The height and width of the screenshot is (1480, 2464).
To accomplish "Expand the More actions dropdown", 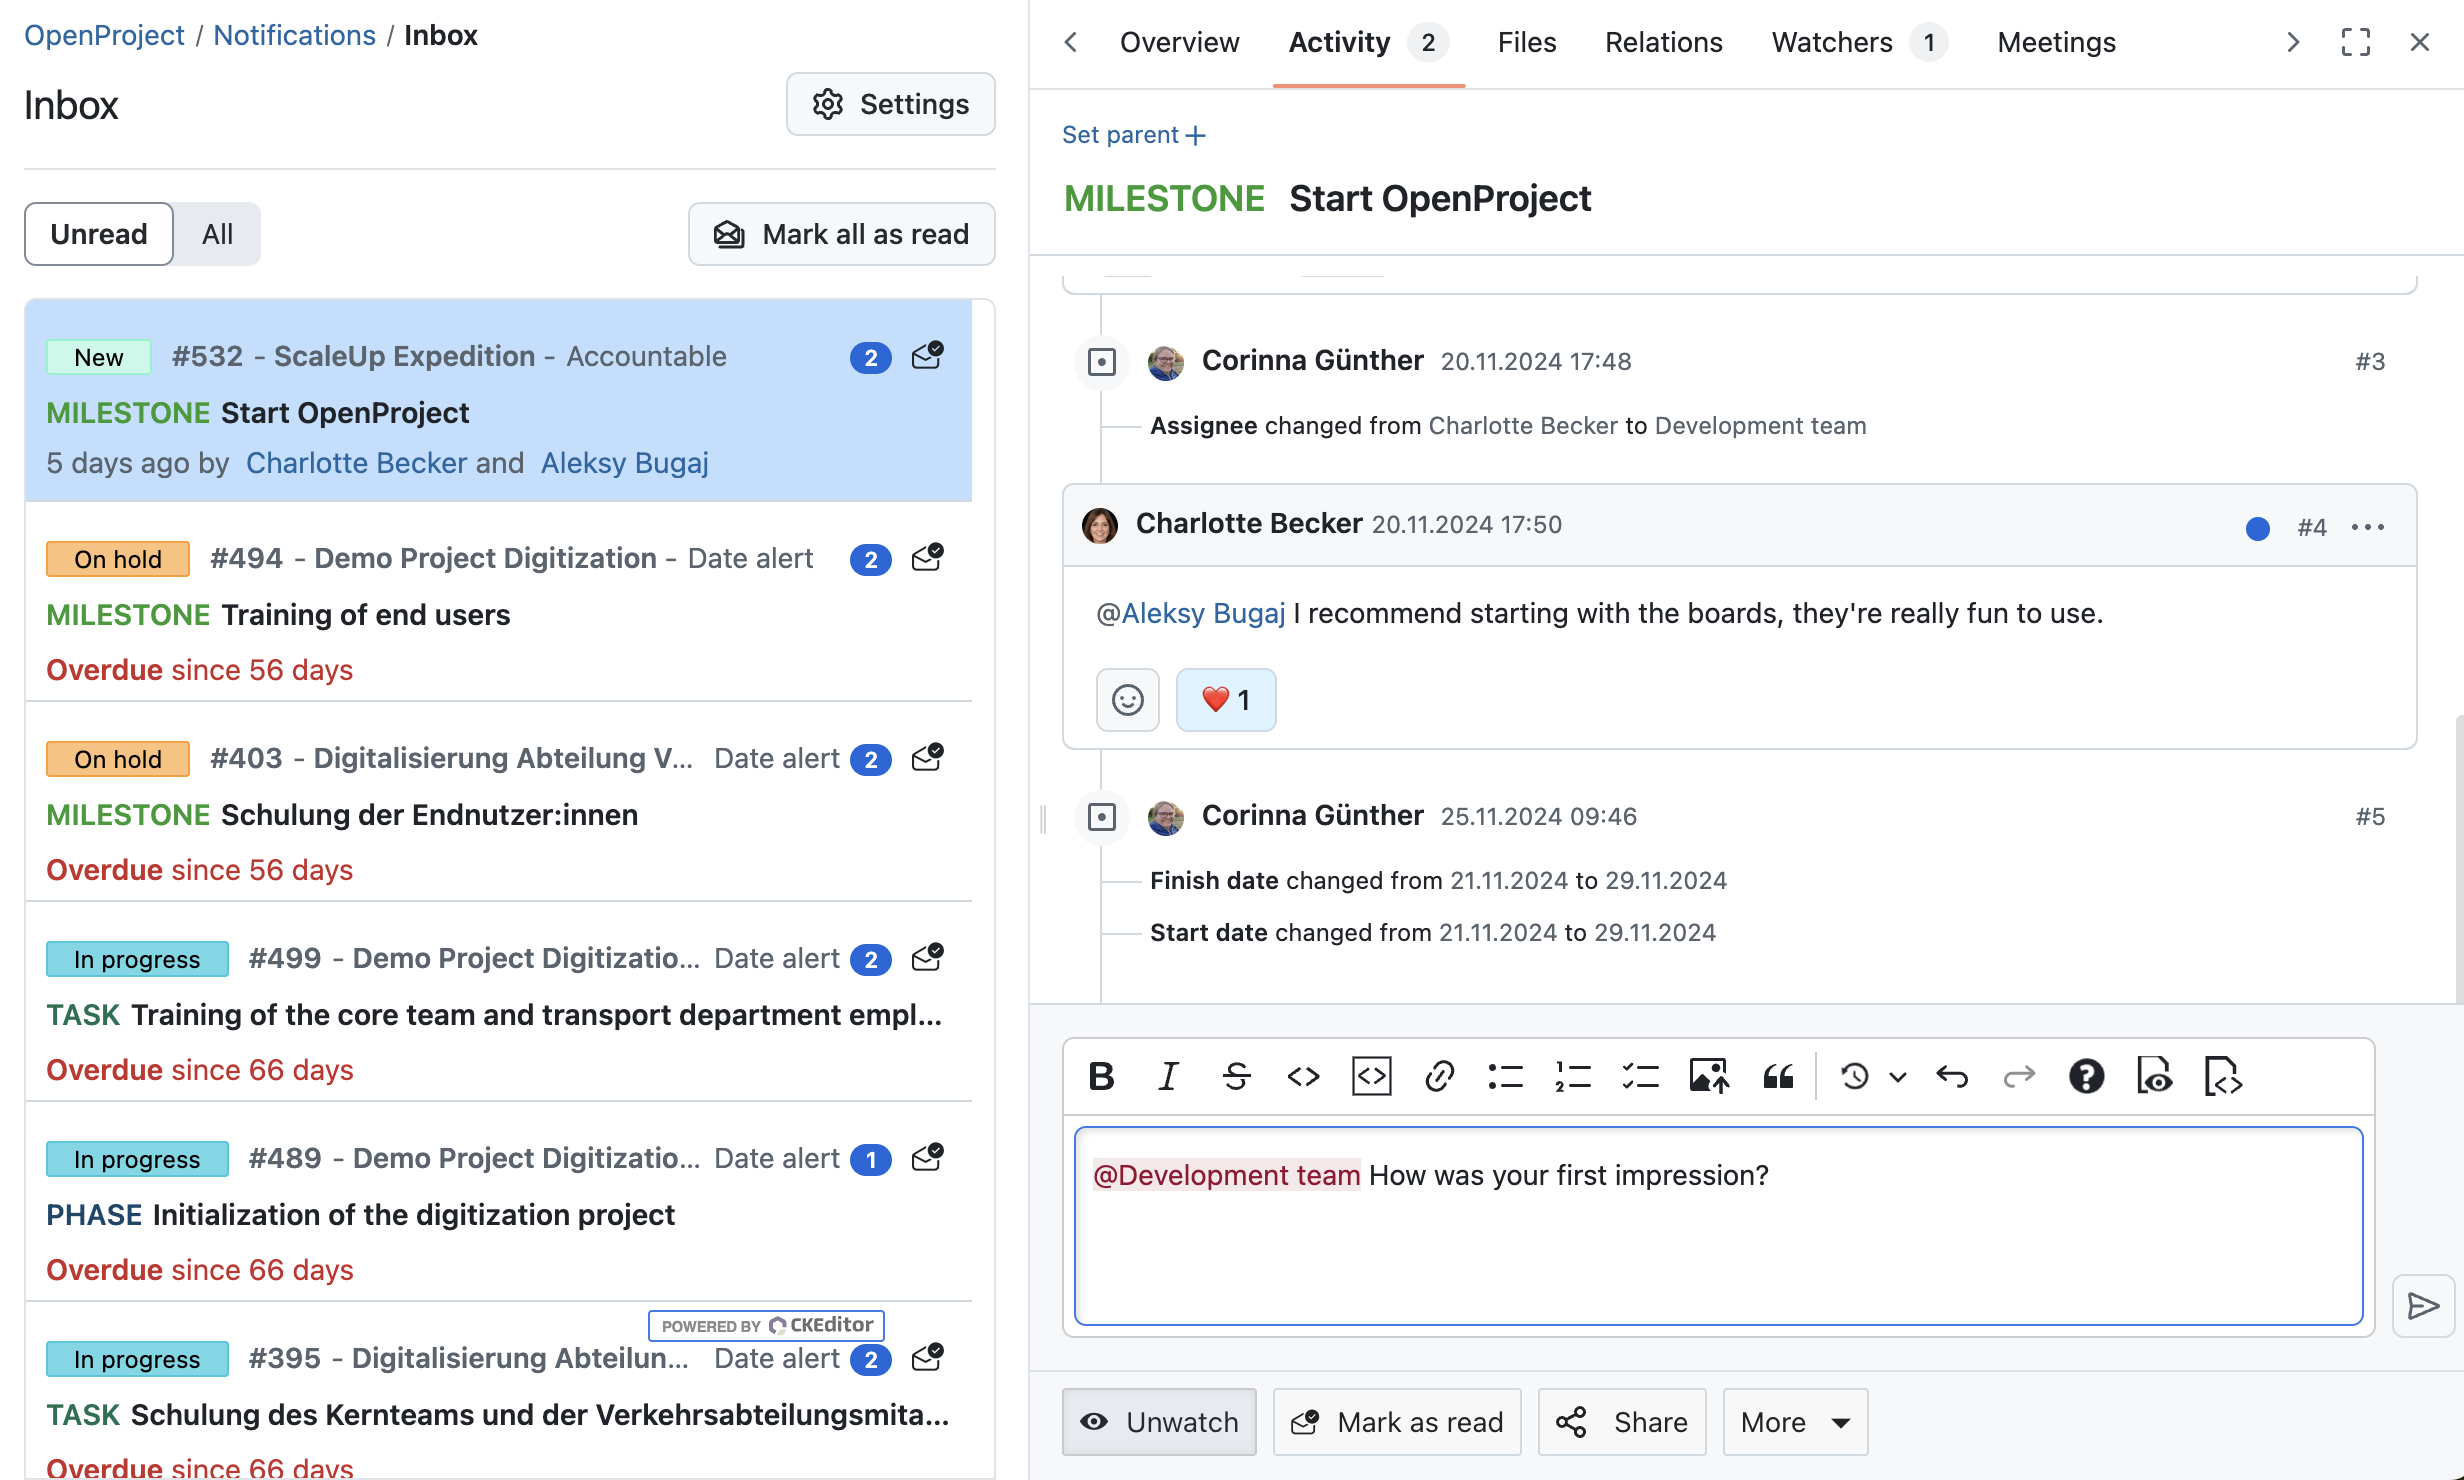I will (x=1795, y=1421).
